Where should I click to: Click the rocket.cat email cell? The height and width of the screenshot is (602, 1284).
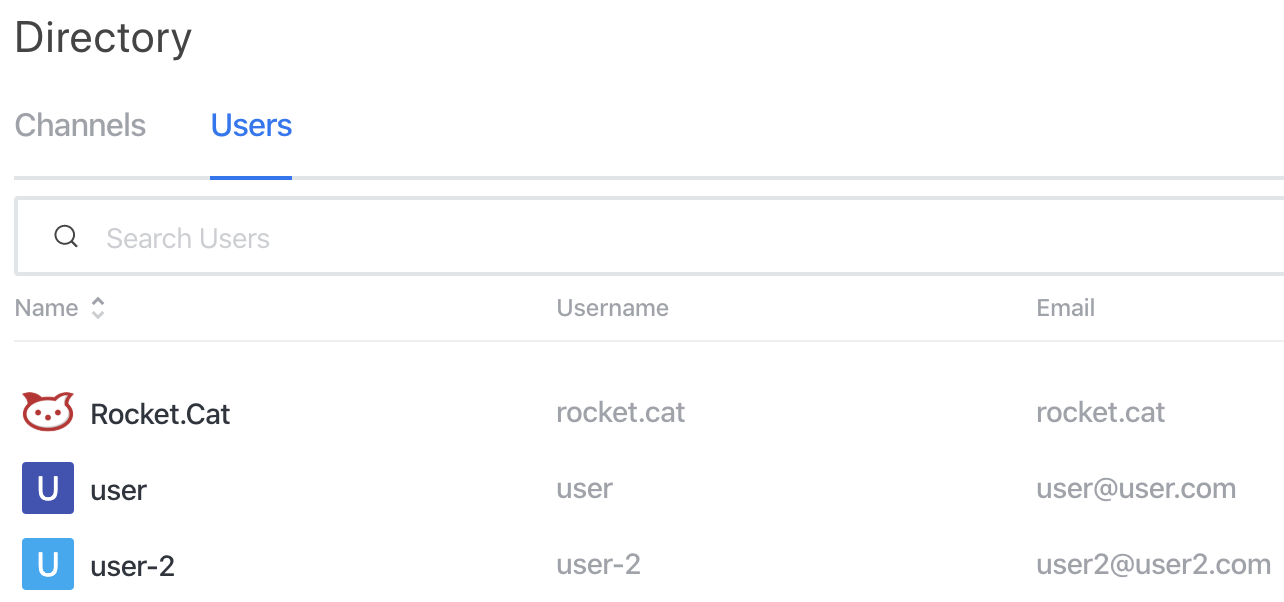pos(1101,412)
